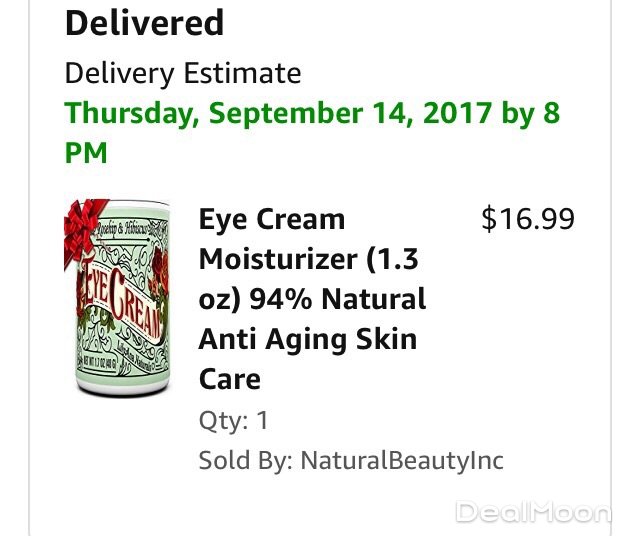Click the green 'PM' delivery time text
The image size is (626, 536).
click(86, 153)
